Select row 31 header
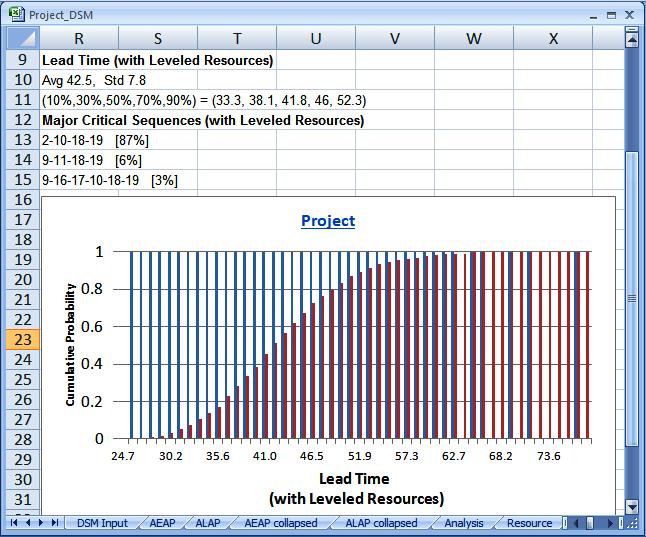Viewport: 646px width, 537px height. (x=23, y=499)
